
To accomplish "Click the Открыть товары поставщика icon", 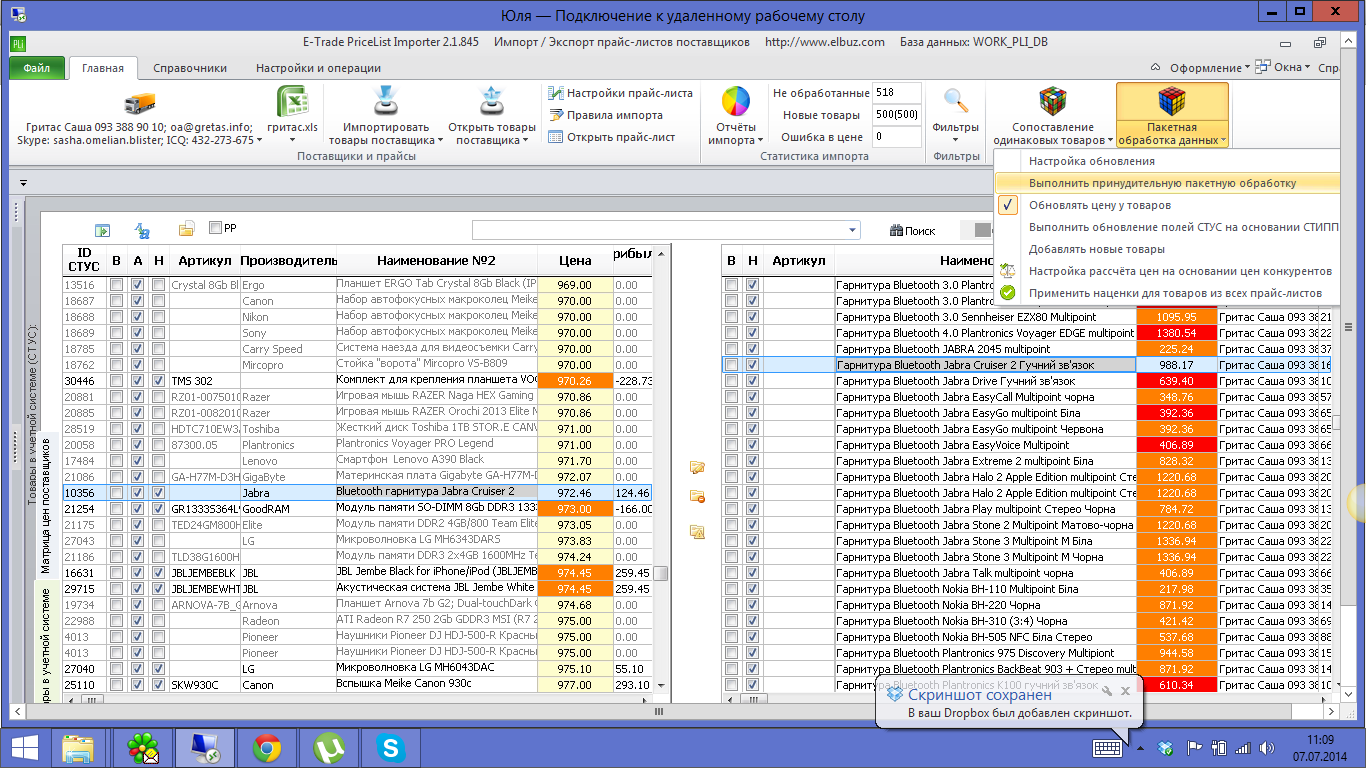I will pyautogui.click(x=491, y=102).
